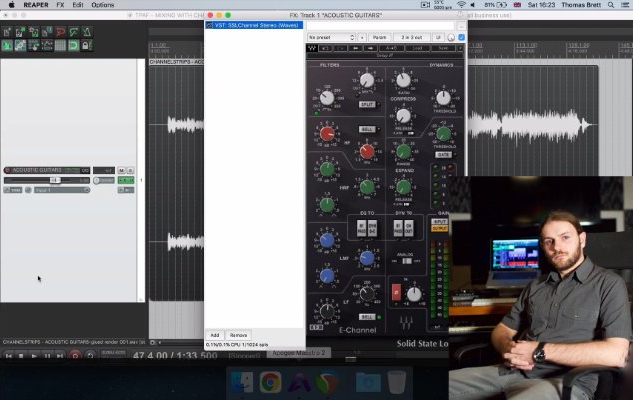This screenshot has height=400, width=633.
Task: Click the Open Project toolbar icon
Action: (20, 32)
